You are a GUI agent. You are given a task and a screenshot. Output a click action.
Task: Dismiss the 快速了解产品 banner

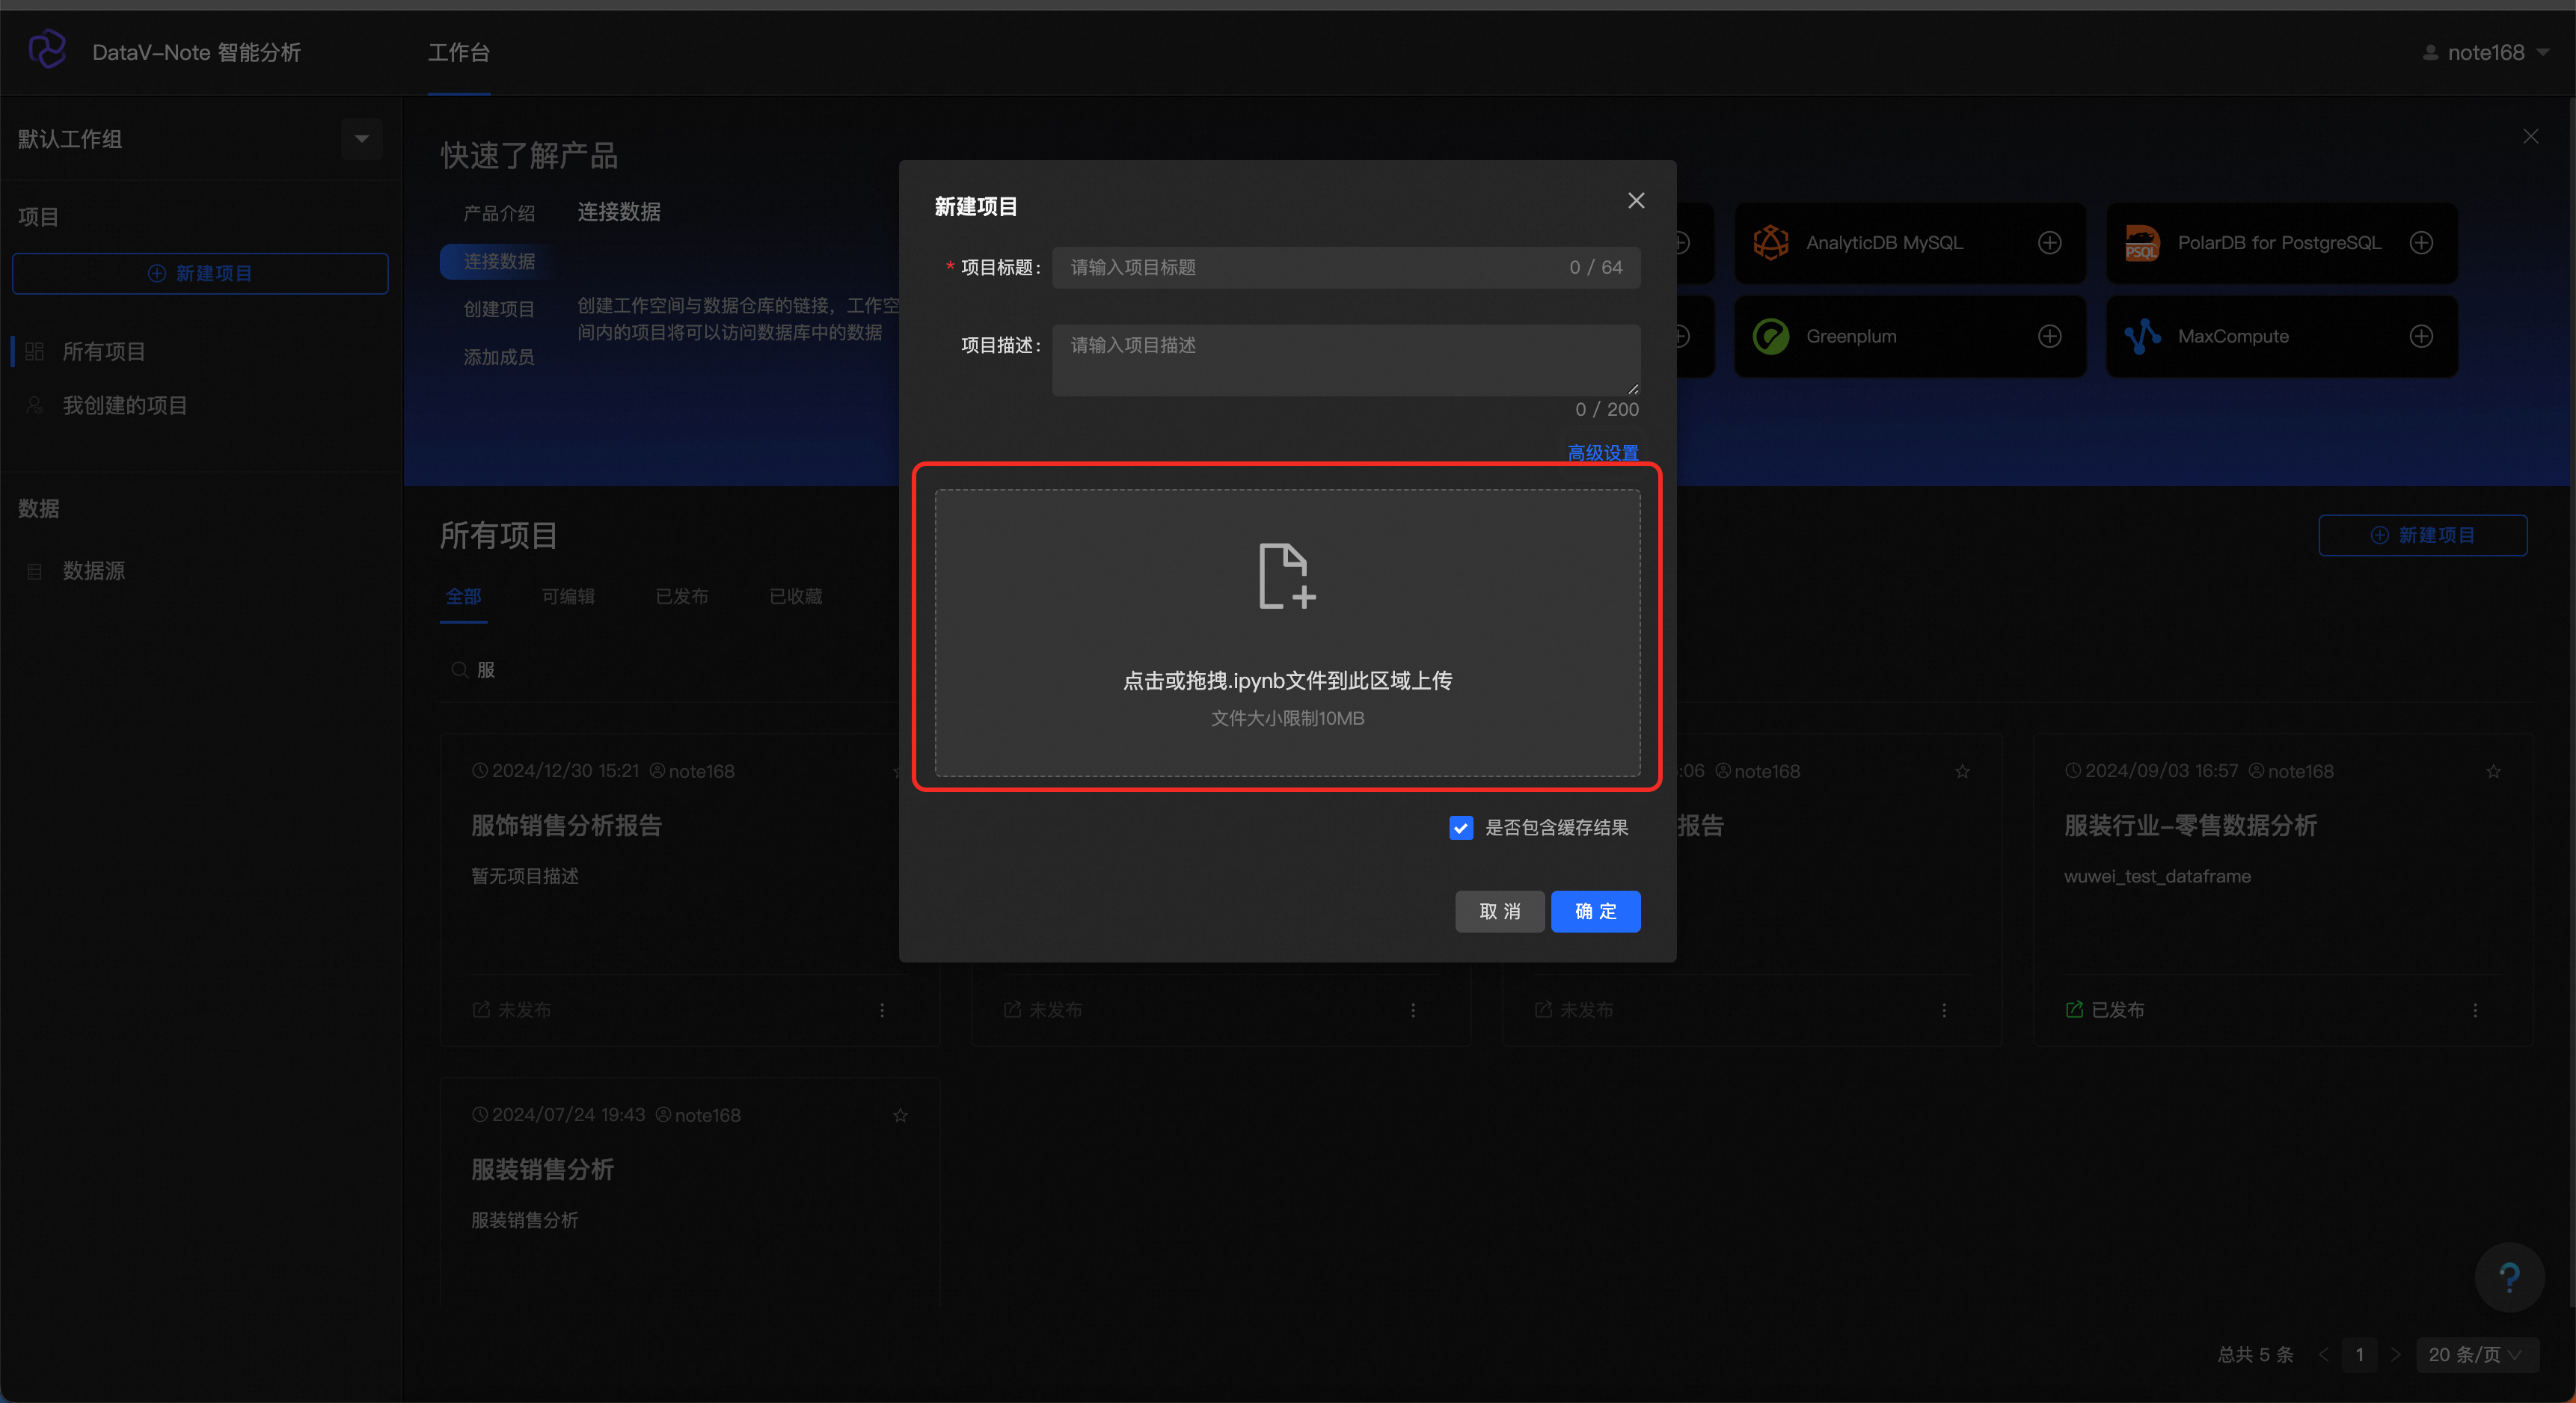point(2530,136)
